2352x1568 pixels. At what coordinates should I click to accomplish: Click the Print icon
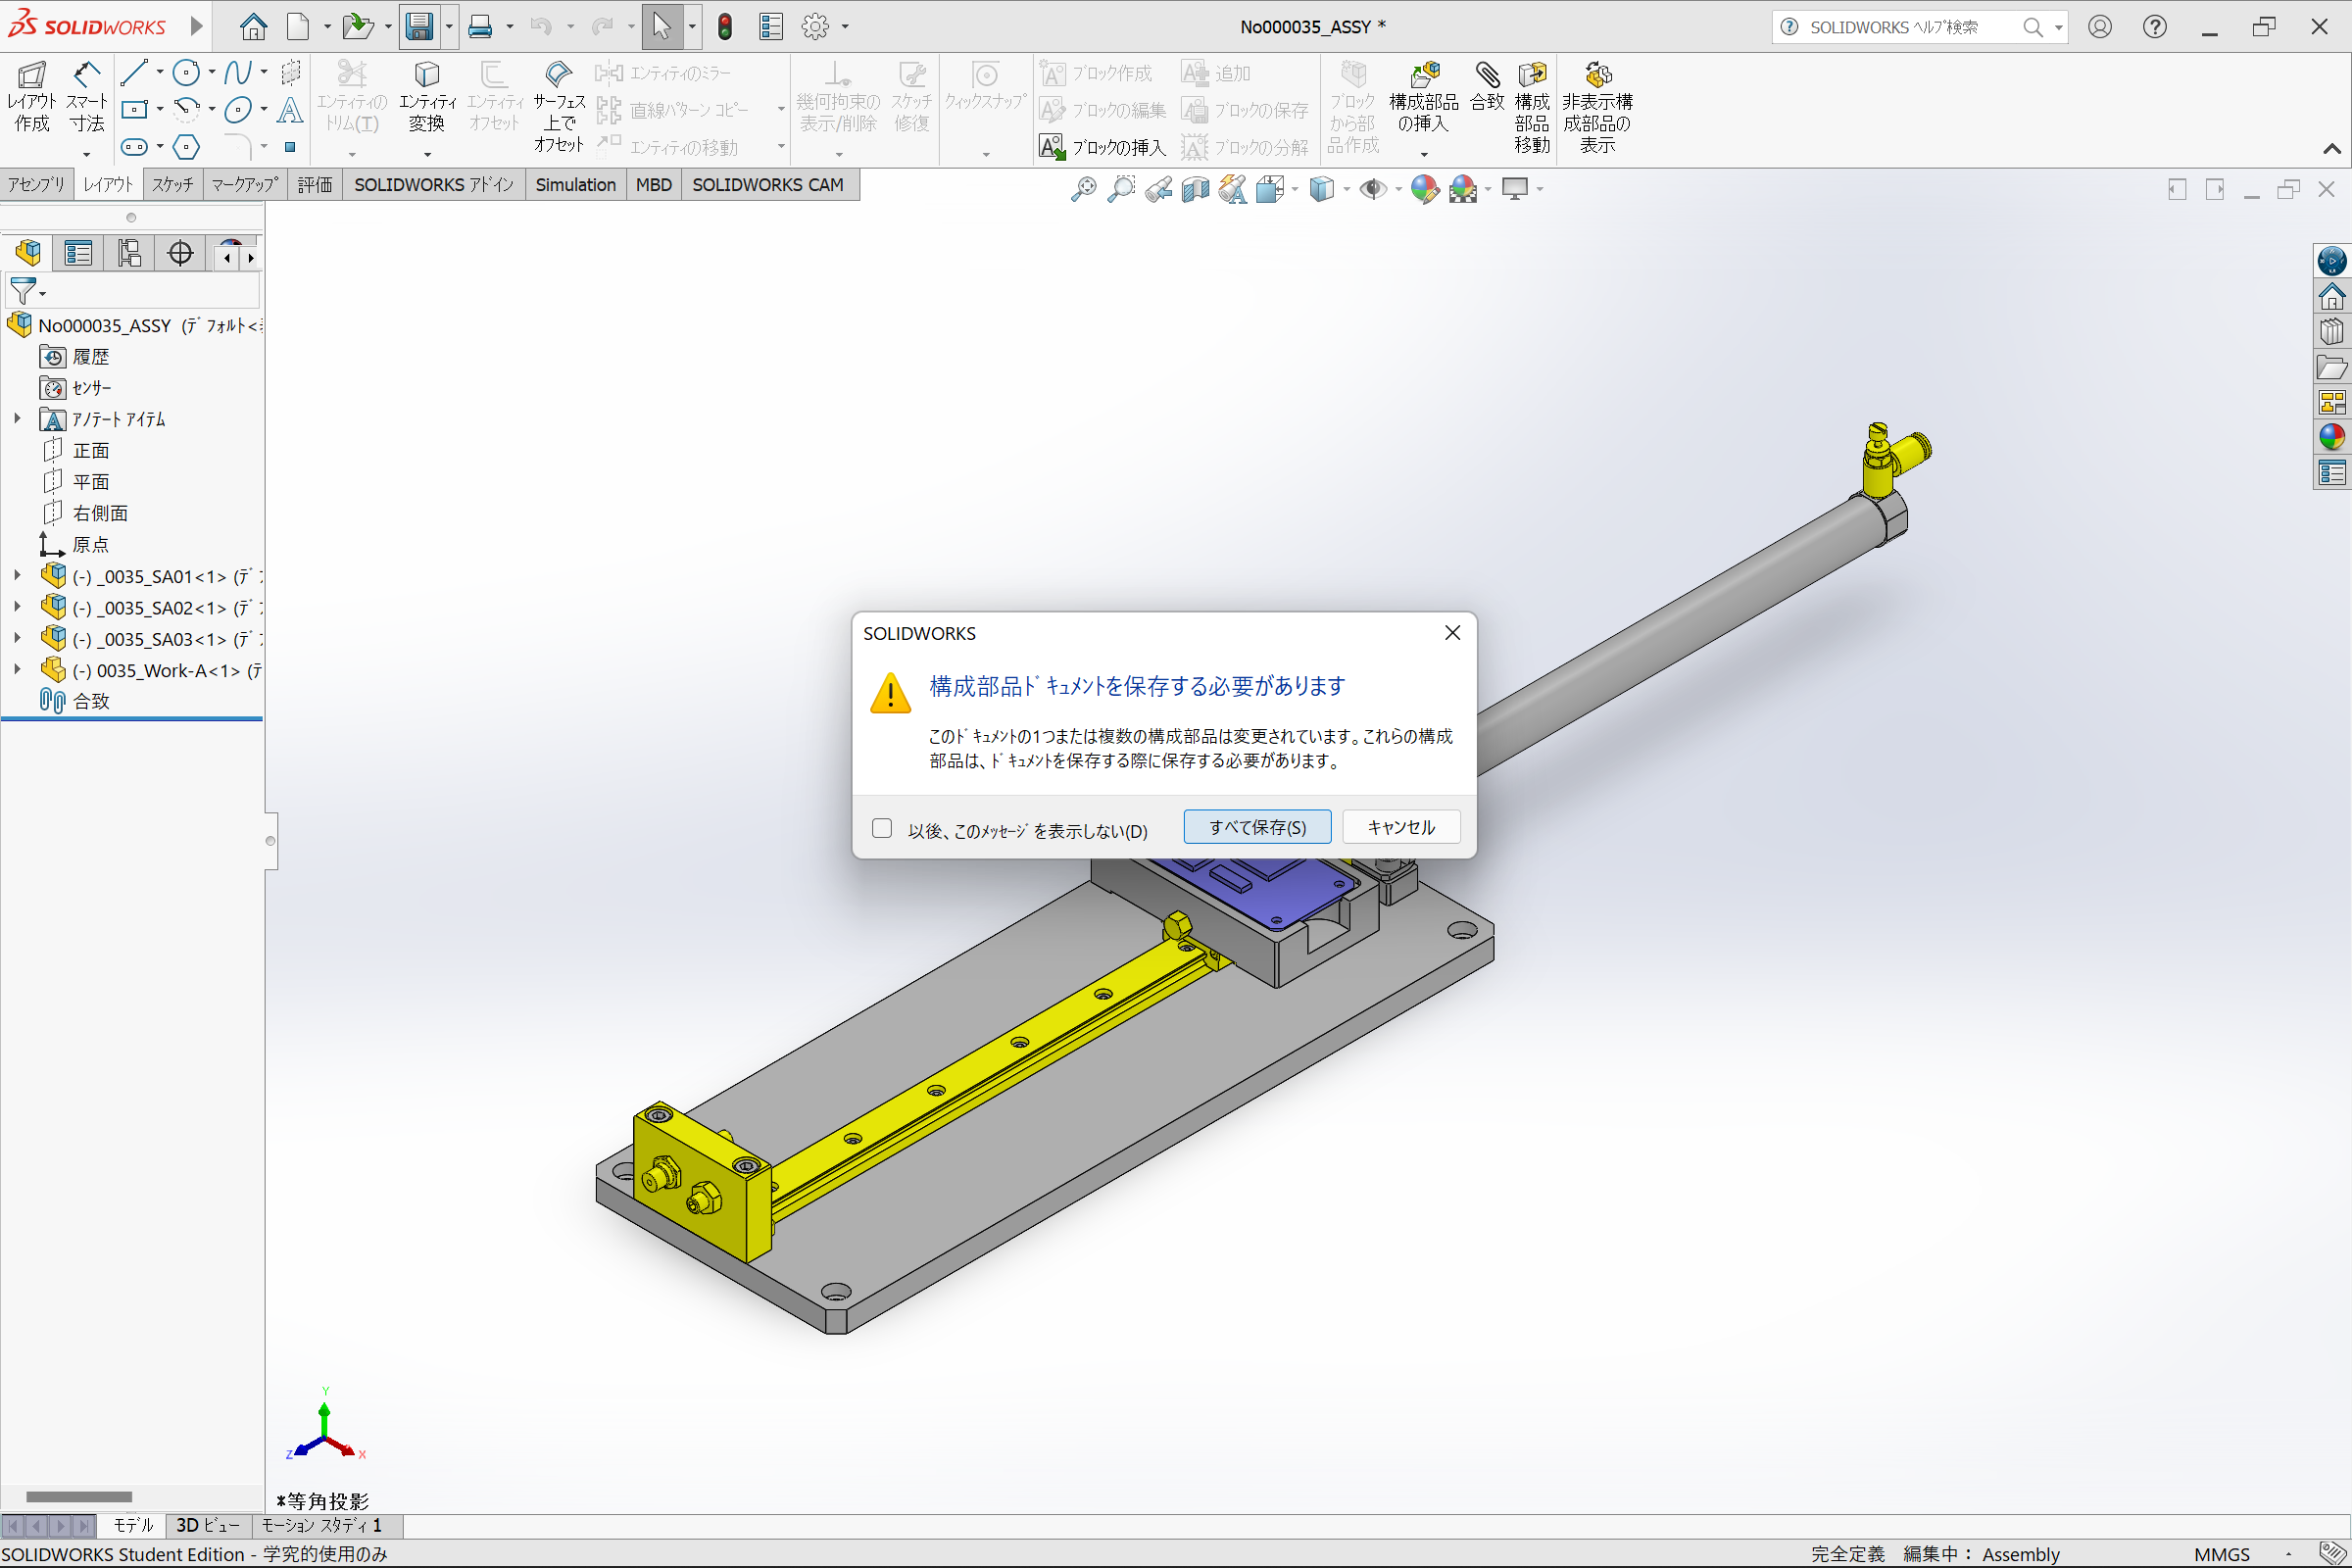pyautogui.click(x=481, y=27)
